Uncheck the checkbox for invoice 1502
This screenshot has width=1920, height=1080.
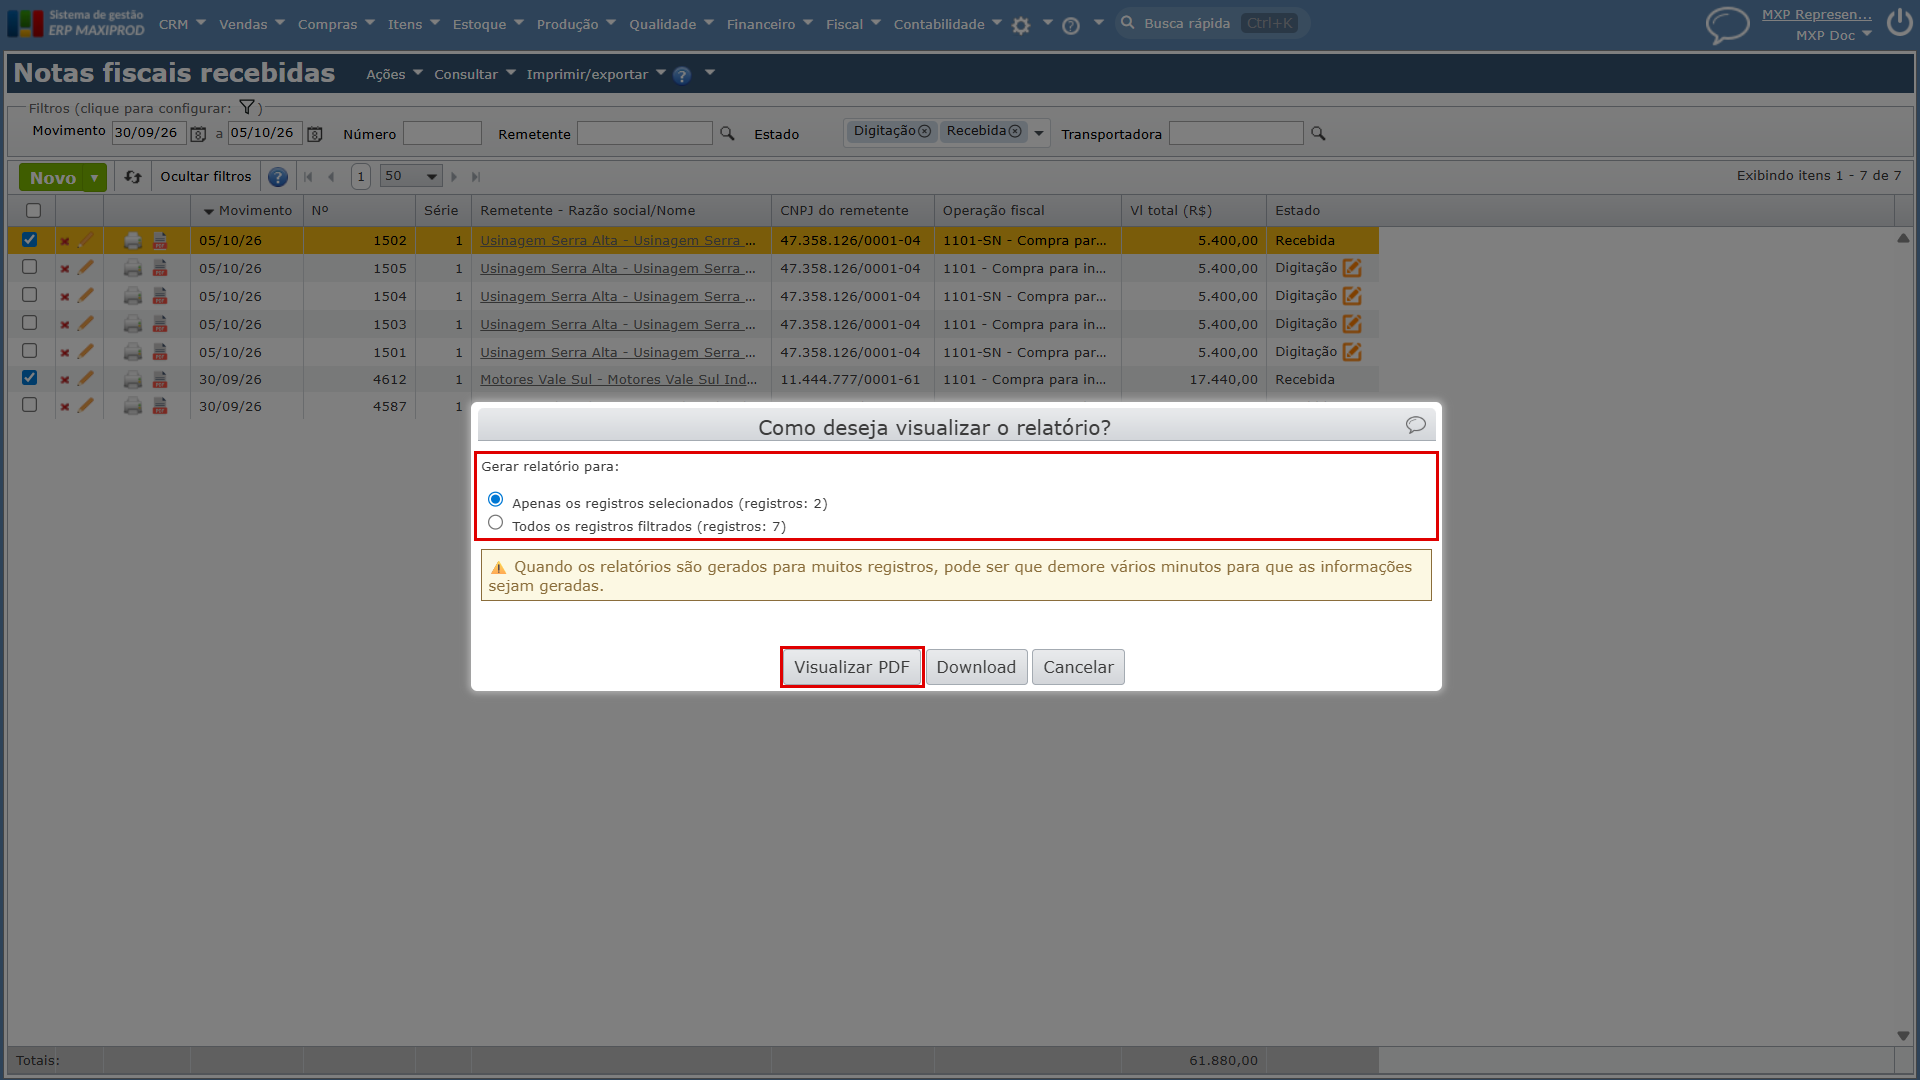pos(30,240)
